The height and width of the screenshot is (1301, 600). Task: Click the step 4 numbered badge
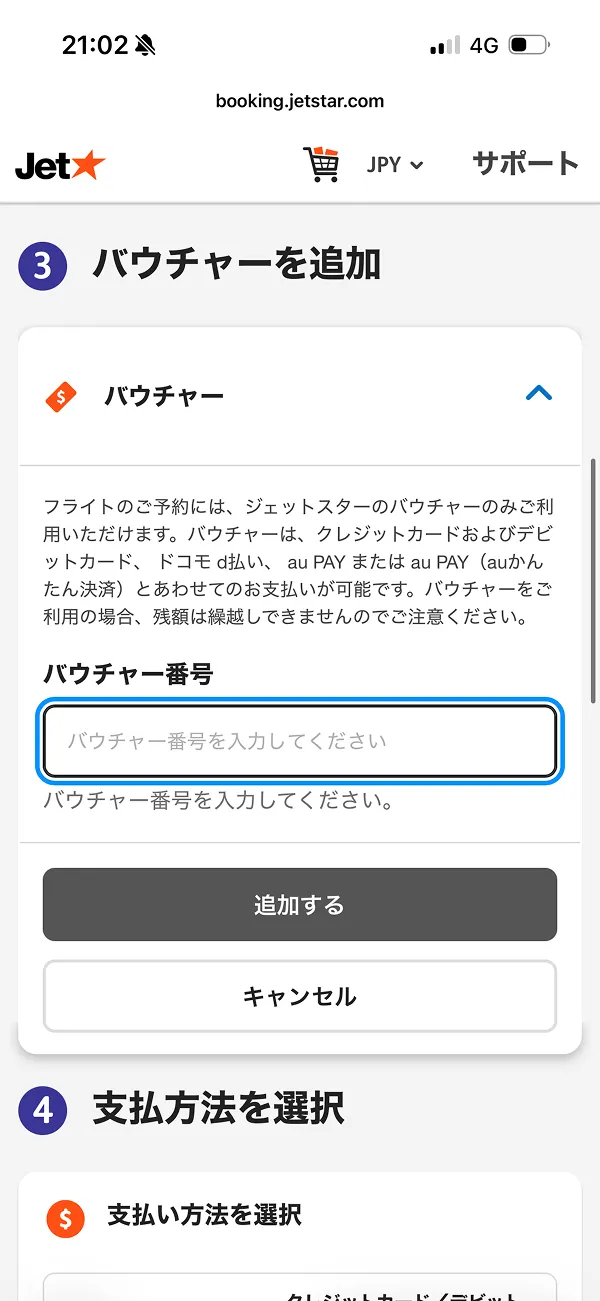[41, 1108]
